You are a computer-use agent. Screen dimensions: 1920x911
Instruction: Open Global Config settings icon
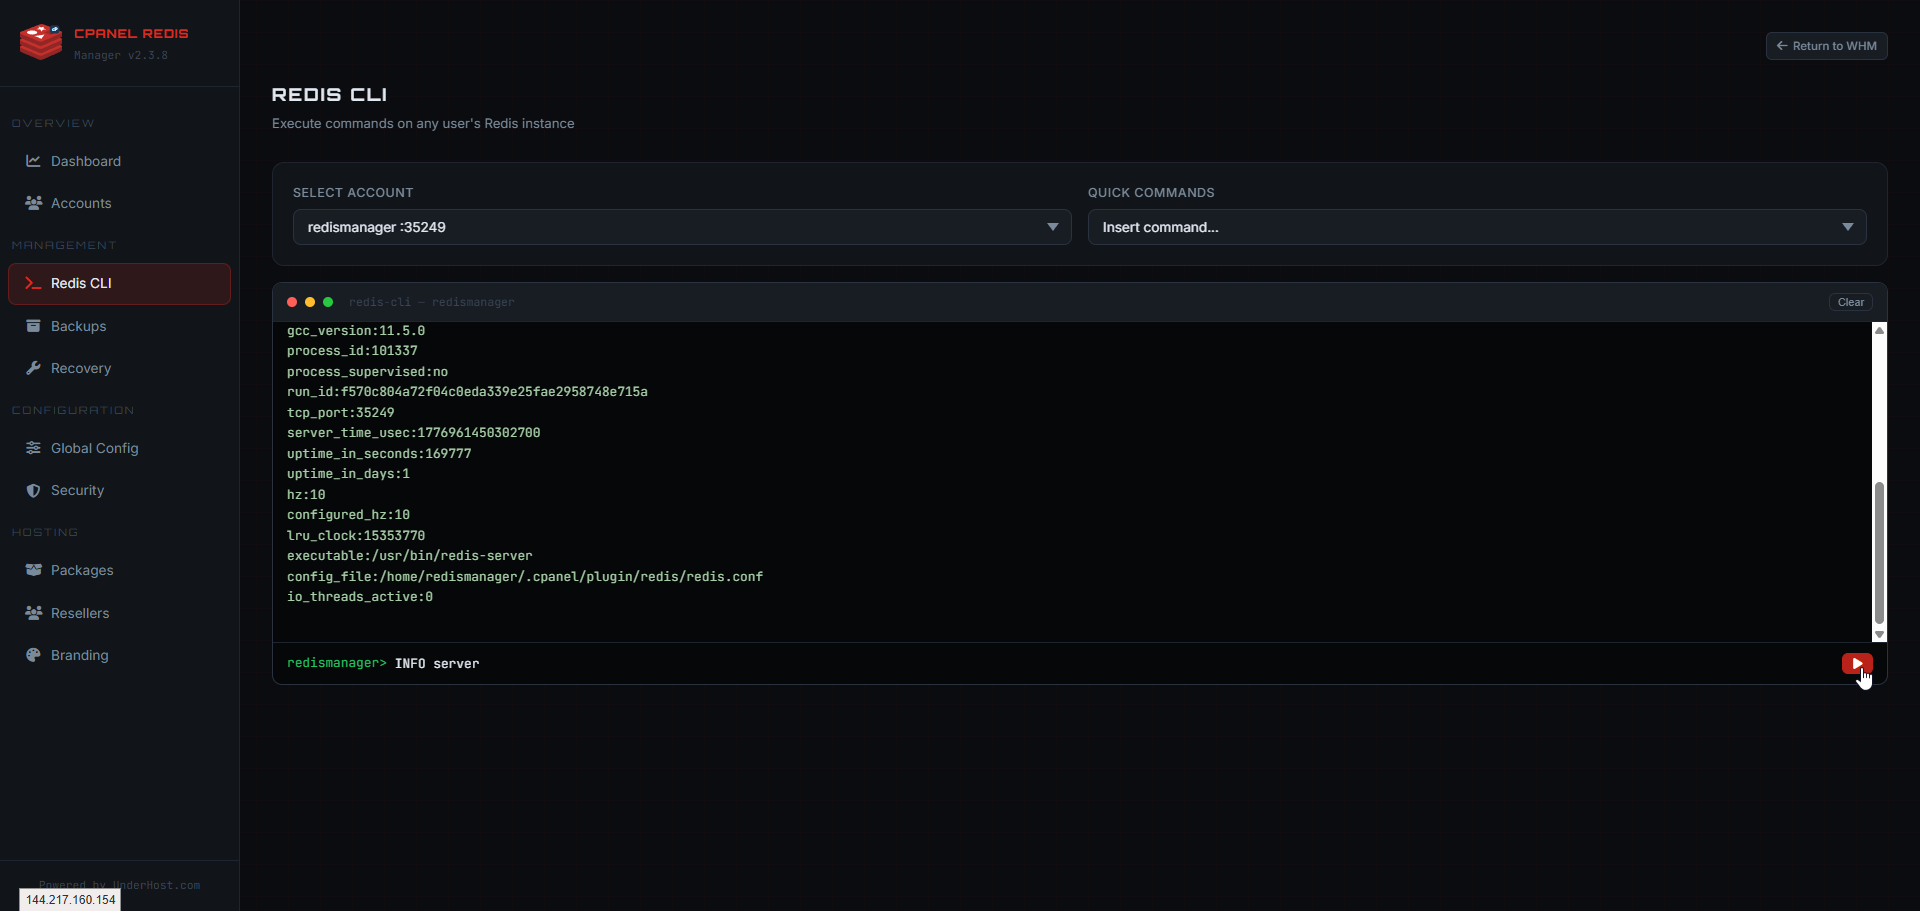coord(33,448)
